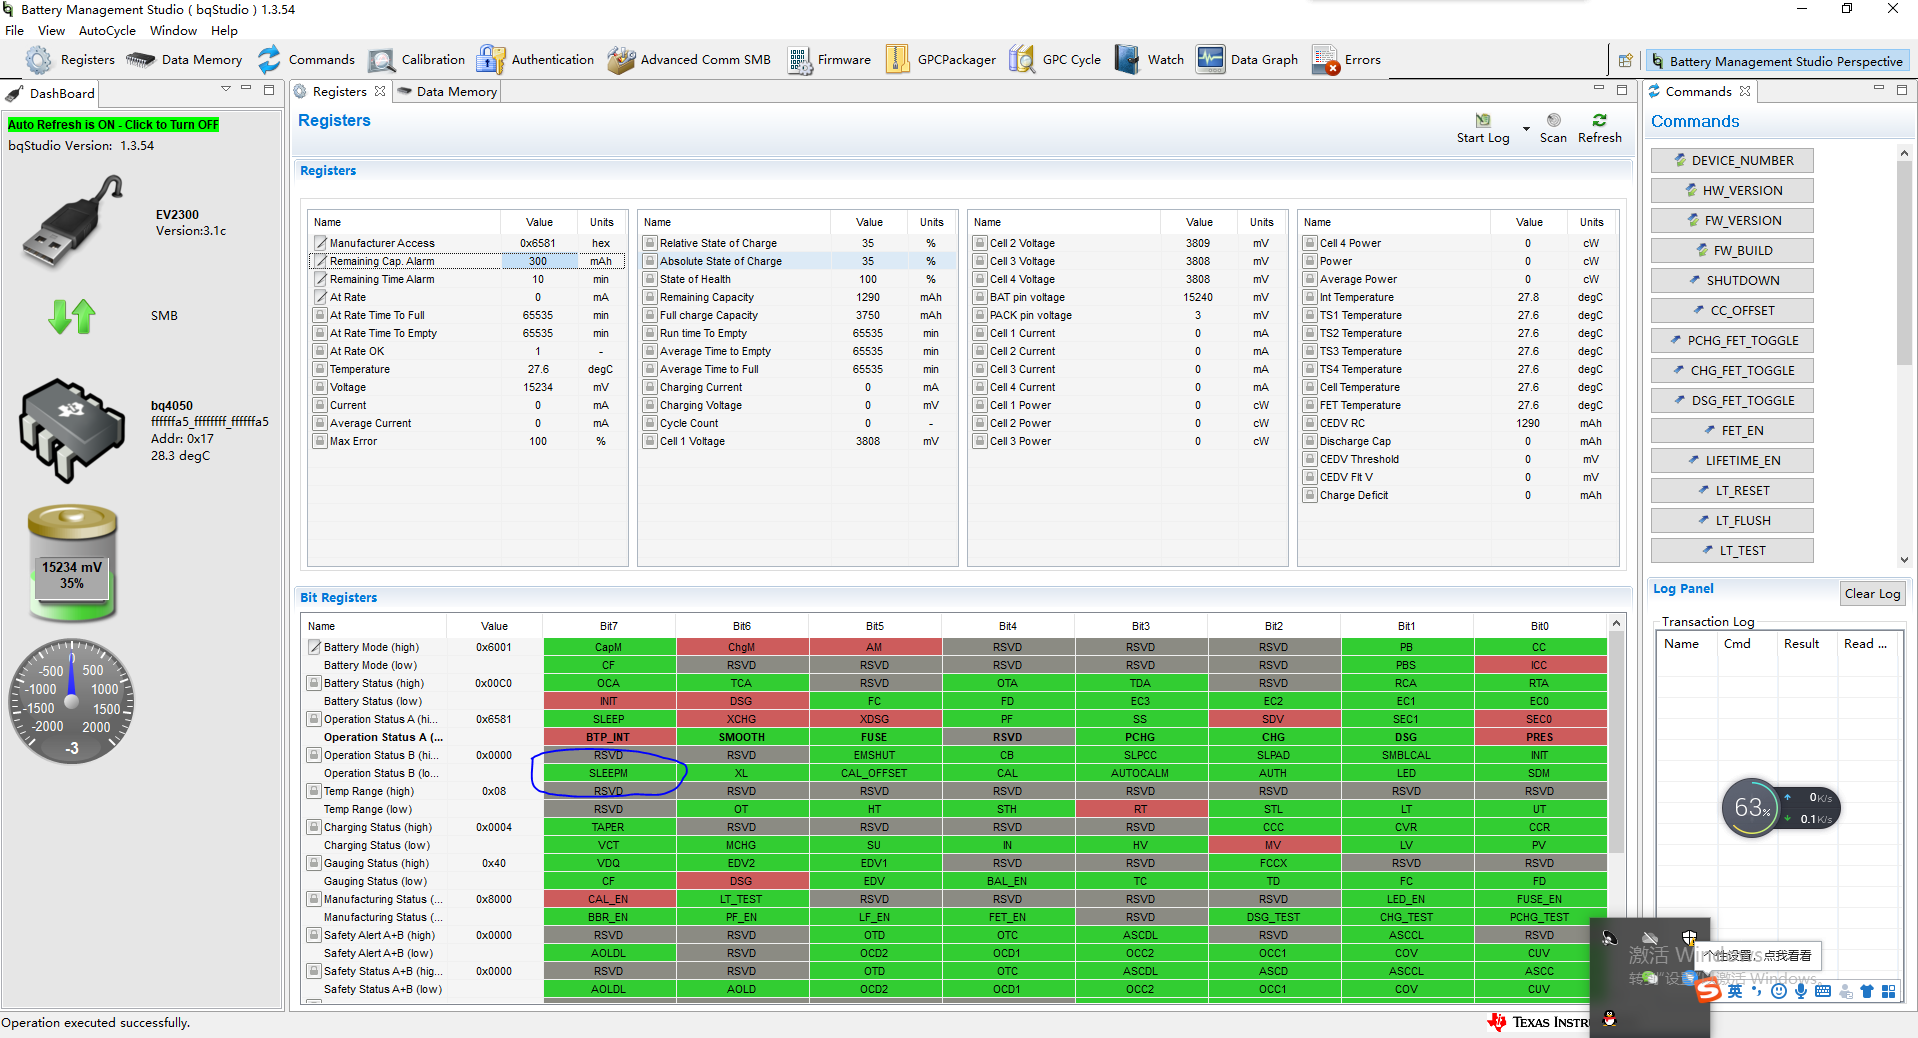Click the current gauge dial

point(72,701)
